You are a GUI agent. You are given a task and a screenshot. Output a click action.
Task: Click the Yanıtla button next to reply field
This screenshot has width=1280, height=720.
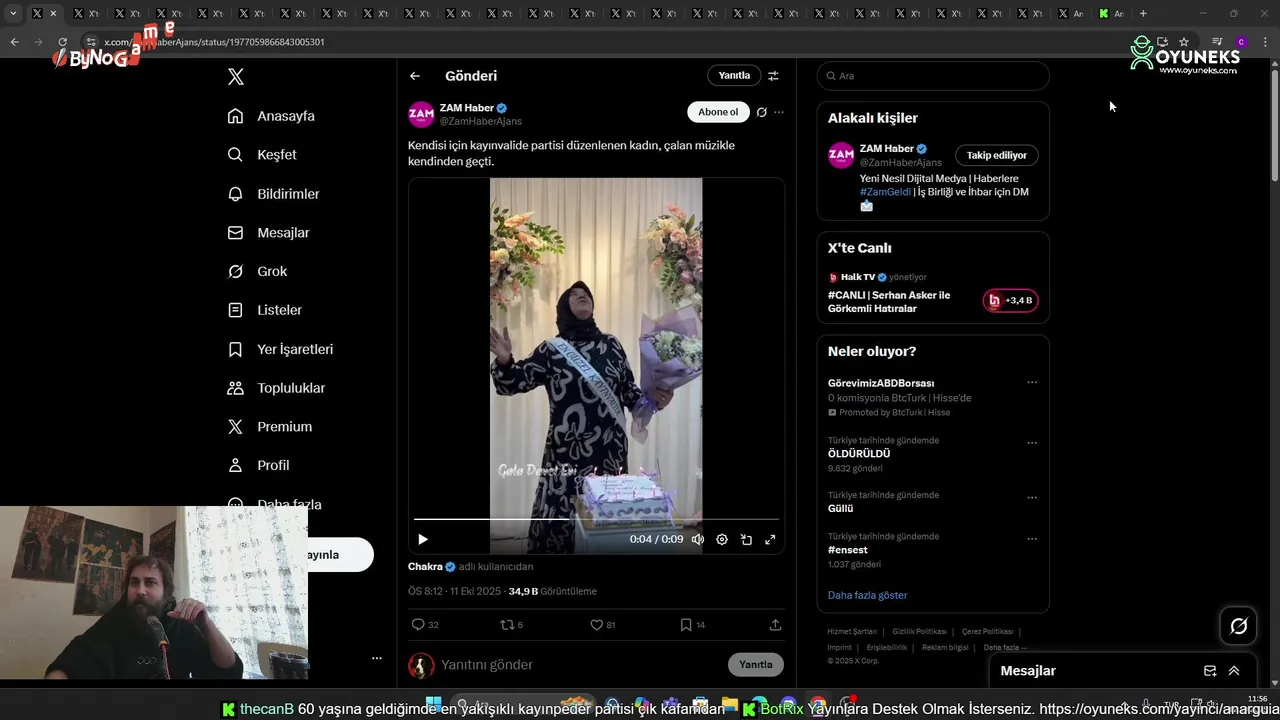(756, 665)
